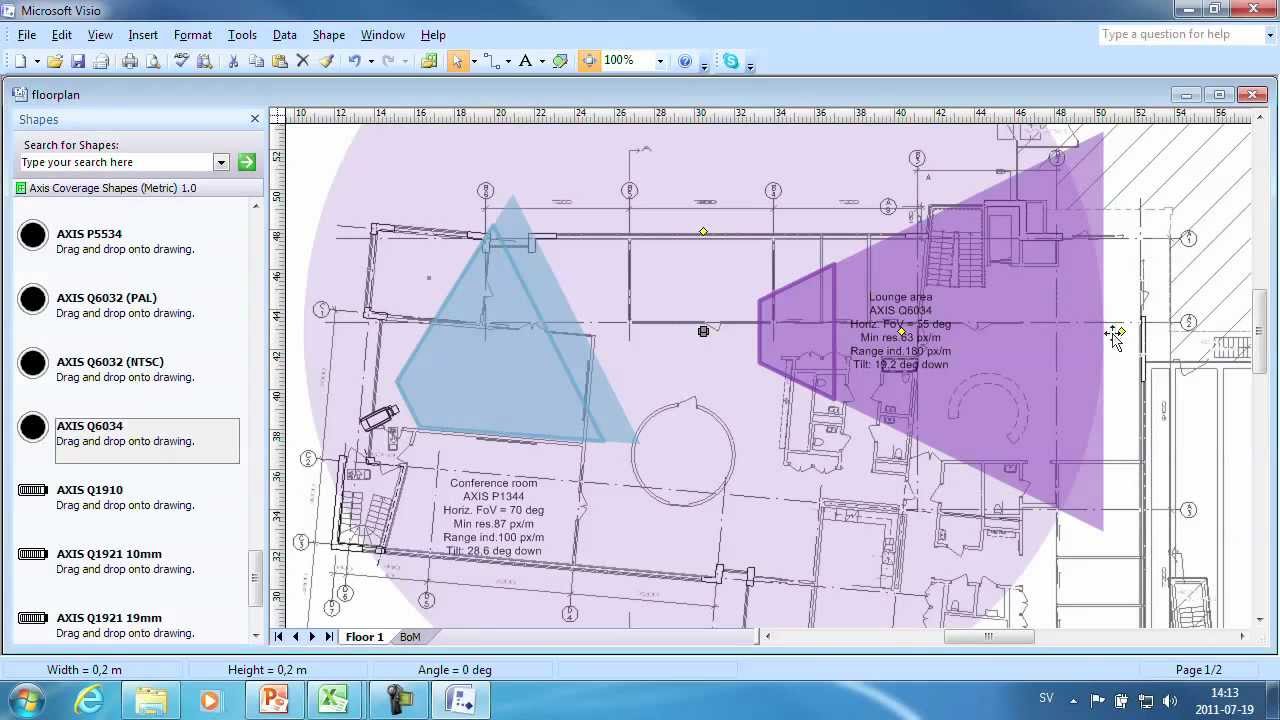This screenshot has height=720, width=1280.
Task: Open the Text tool dropdown arrow
Action: click(x=542, y=61)
